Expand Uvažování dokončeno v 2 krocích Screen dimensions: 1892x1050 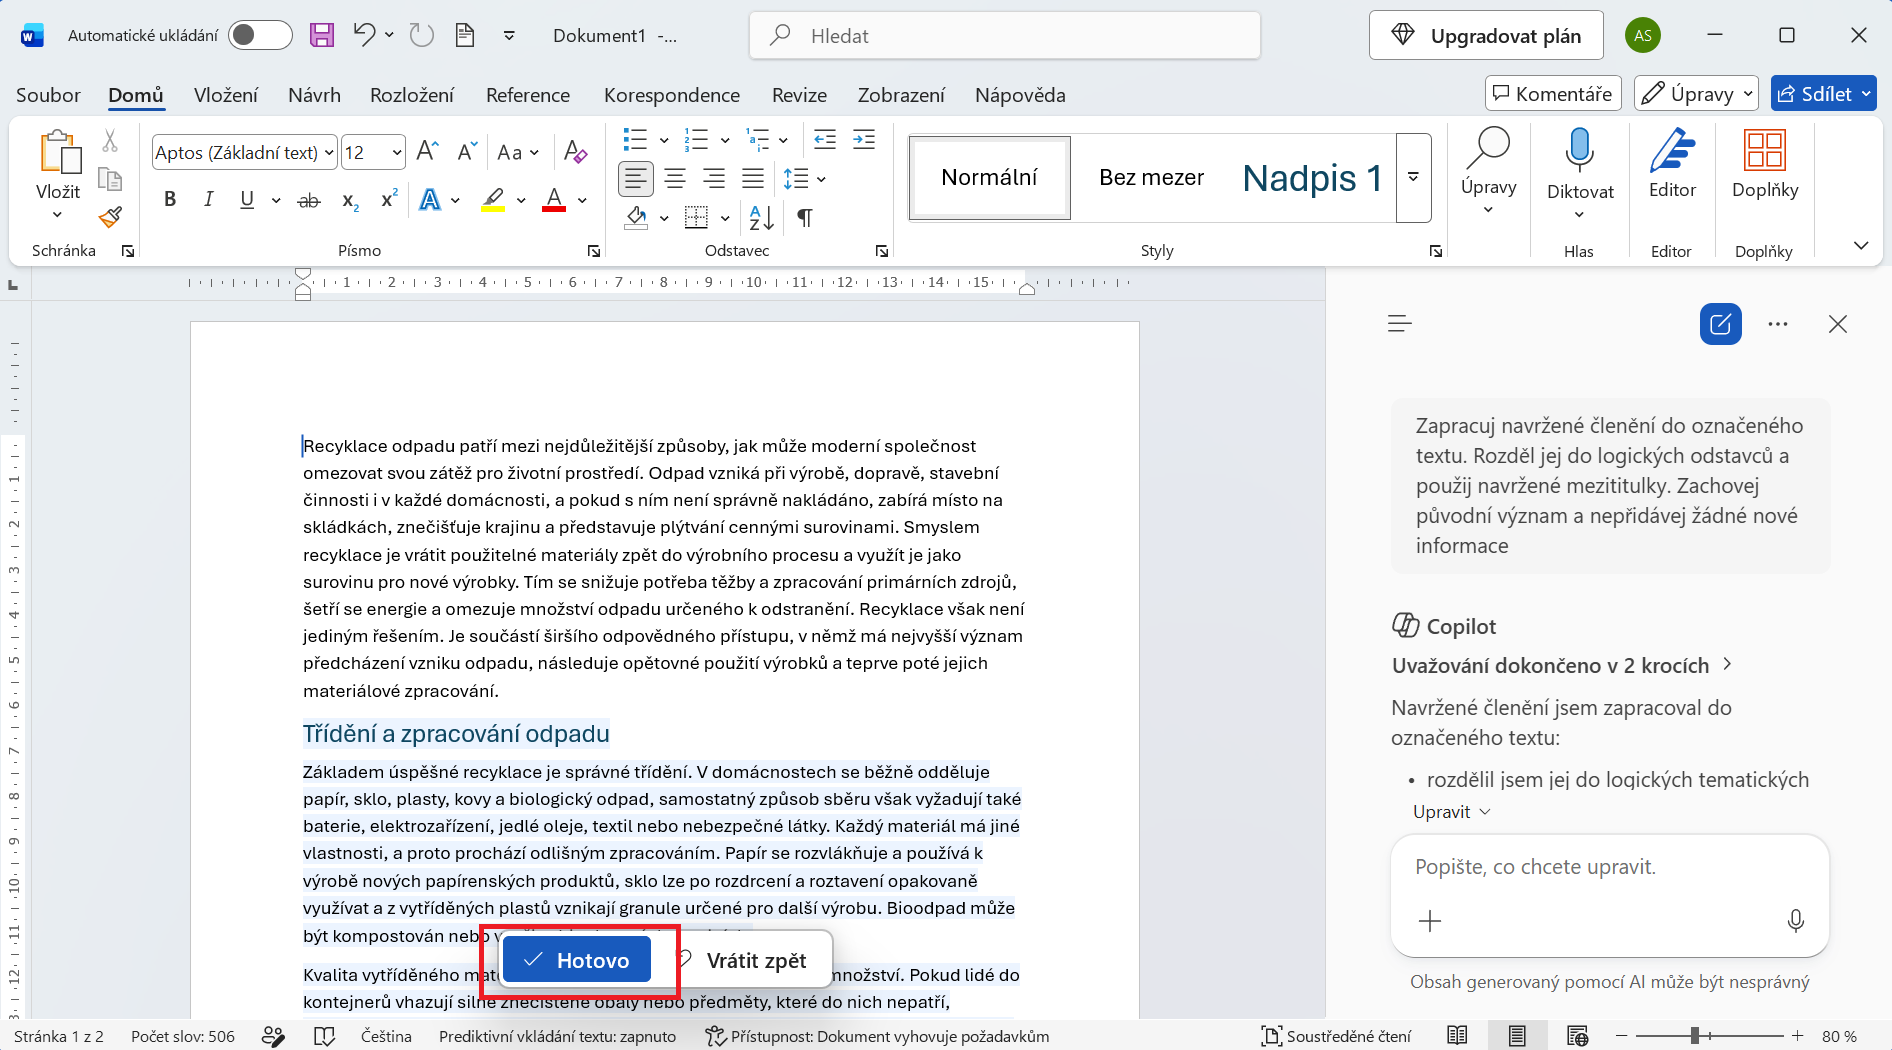[x=1561, y=666]
